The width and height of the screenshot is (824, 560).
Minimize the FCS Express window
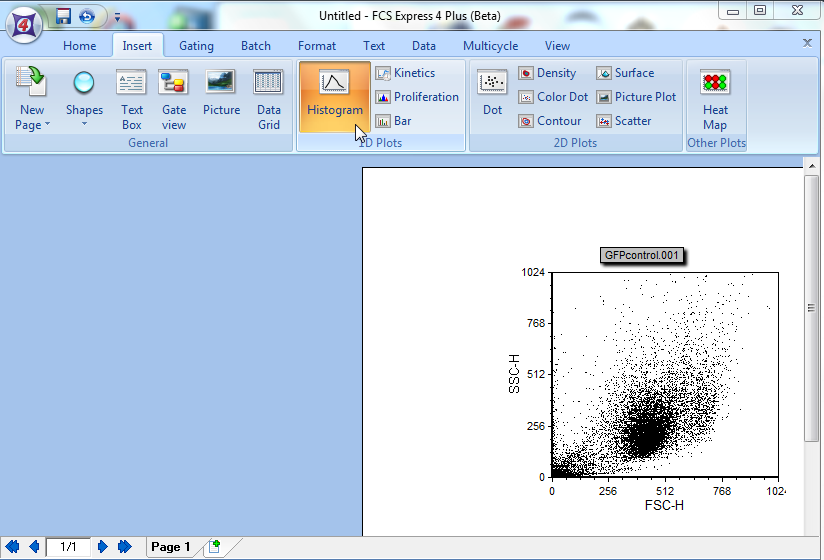click(733, 11)
